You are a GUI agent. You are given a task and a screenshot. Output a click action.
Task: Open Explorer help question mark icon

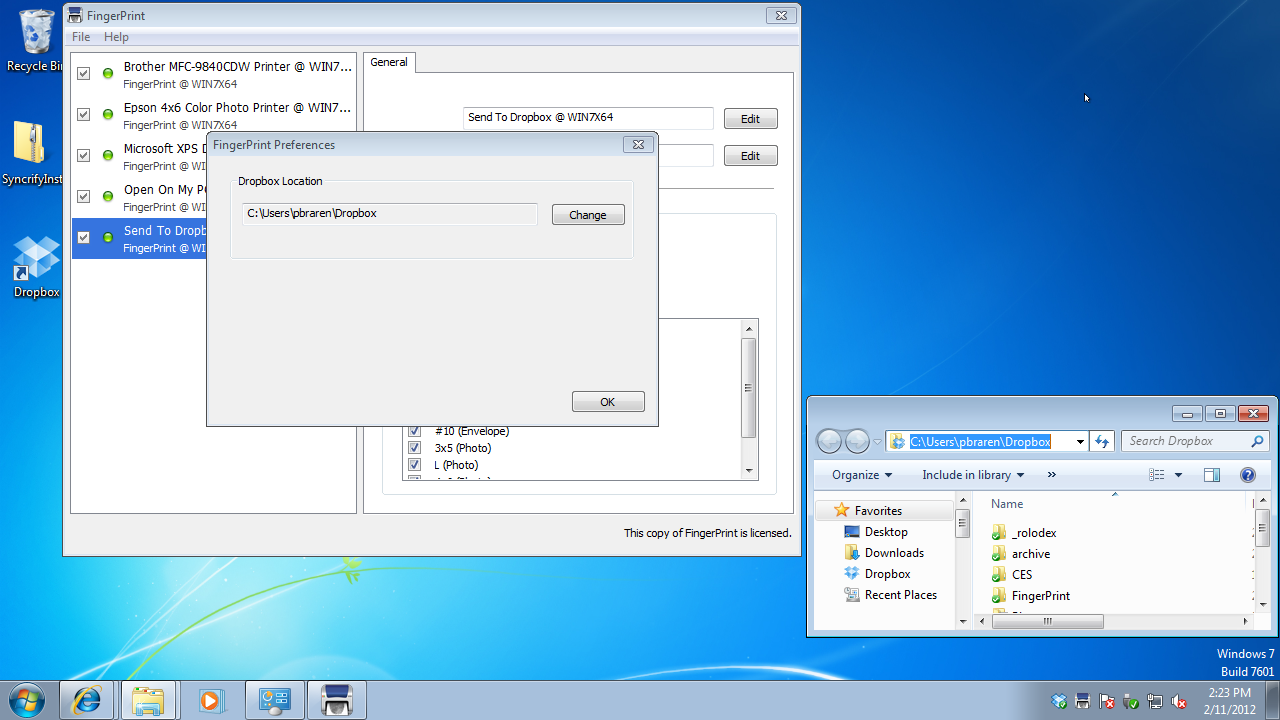pyautogui.click(x=1247, y=475)
